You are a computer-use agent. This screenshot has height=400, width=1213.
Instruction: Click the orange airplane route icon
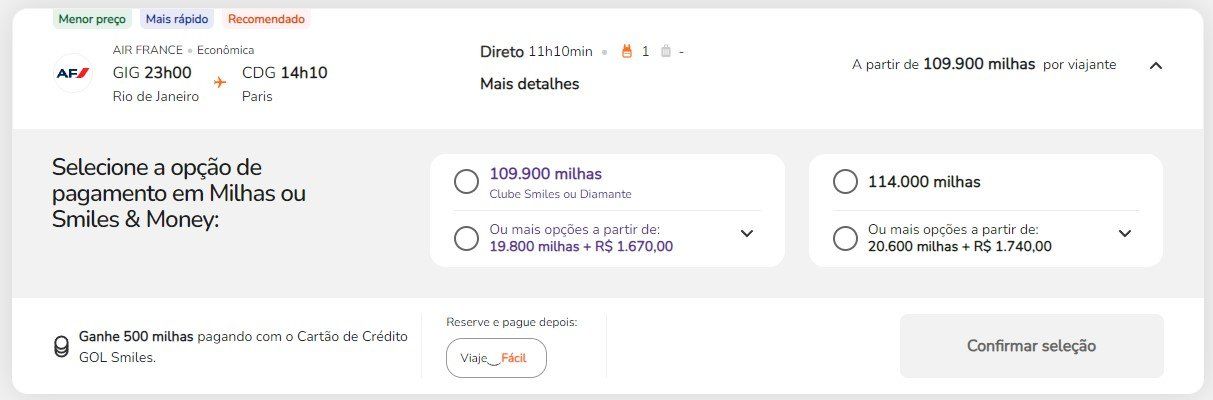(220, 81)
